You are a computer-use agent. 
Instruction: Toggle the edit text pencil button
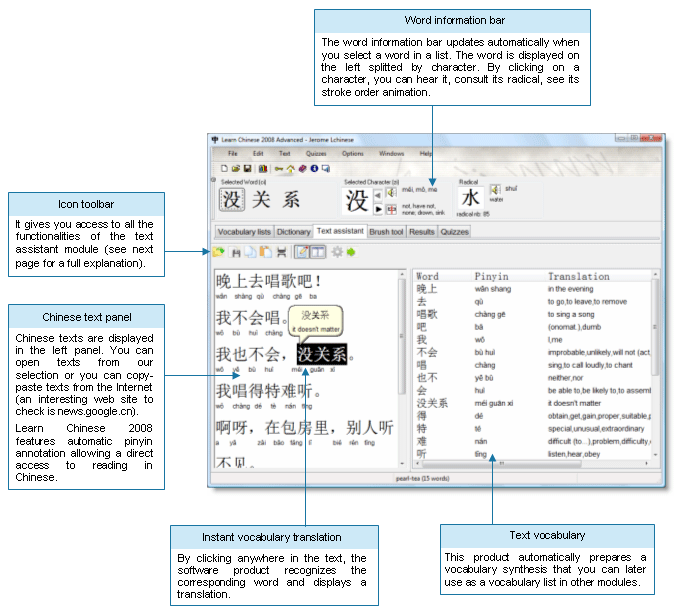click(x=302, y=252)
